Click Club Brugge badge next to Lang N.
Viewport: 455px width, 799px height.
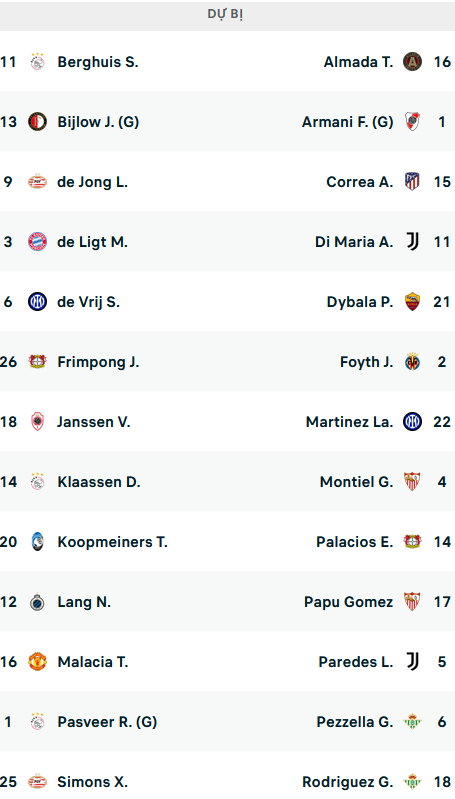tap(37, 602)
